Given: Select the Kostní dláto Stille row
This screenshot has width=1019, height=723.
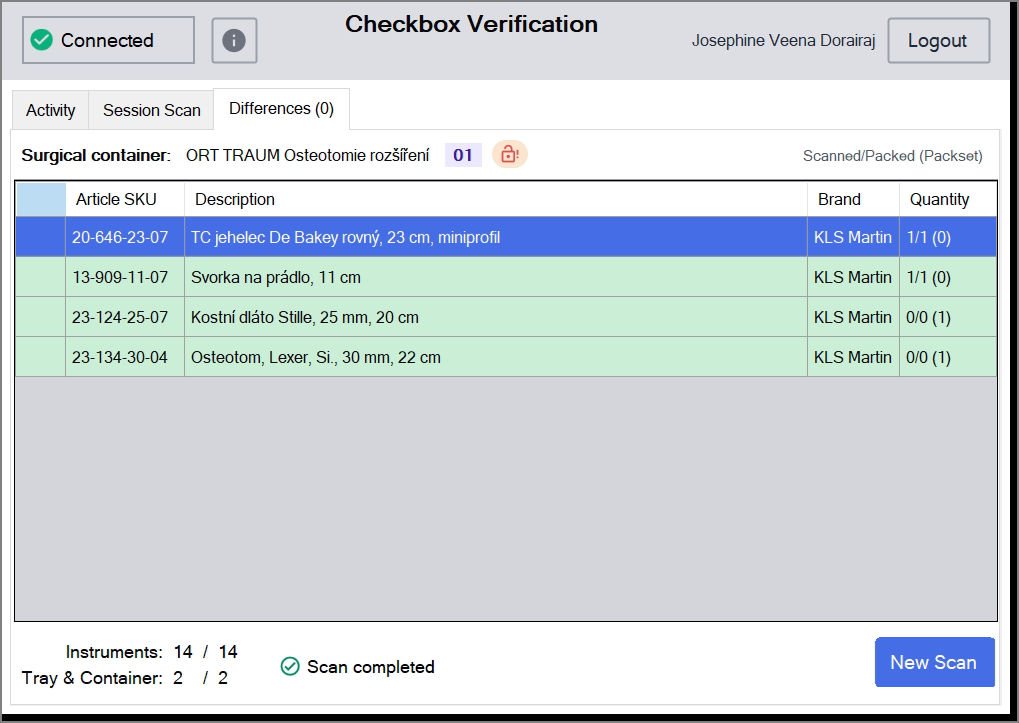Looking at the screenshot, I should click(506, 317).
